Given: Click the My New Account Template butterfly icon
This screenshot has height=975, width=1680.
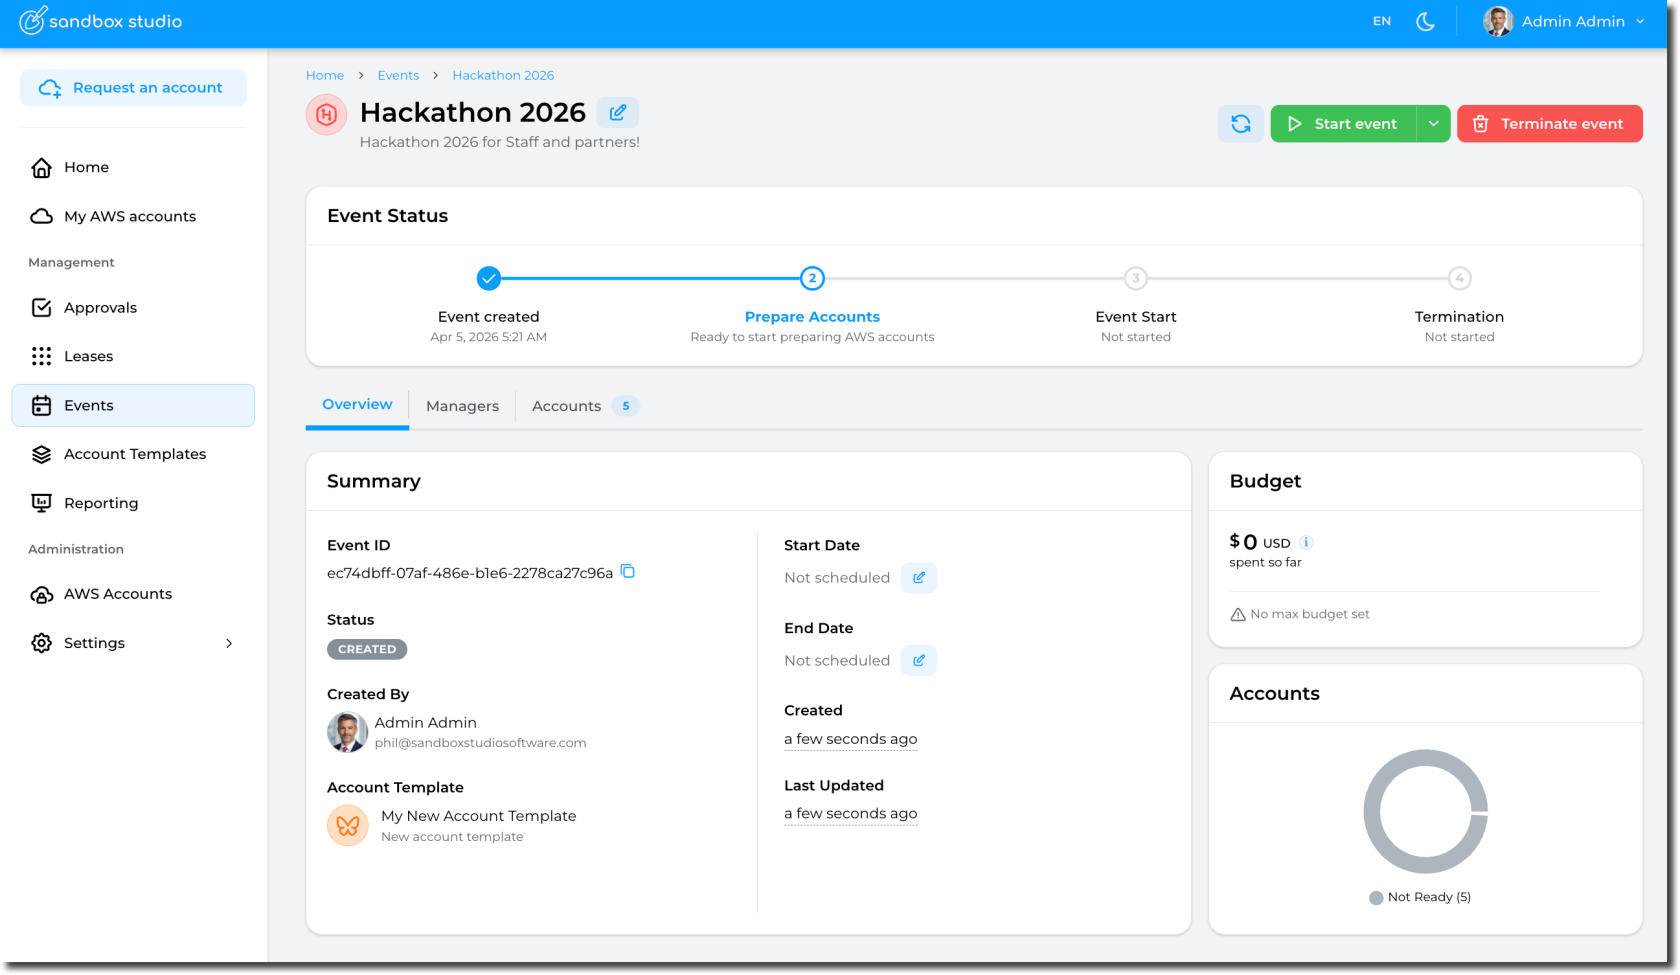Looking at the screenshot, I should coord(348,826).
